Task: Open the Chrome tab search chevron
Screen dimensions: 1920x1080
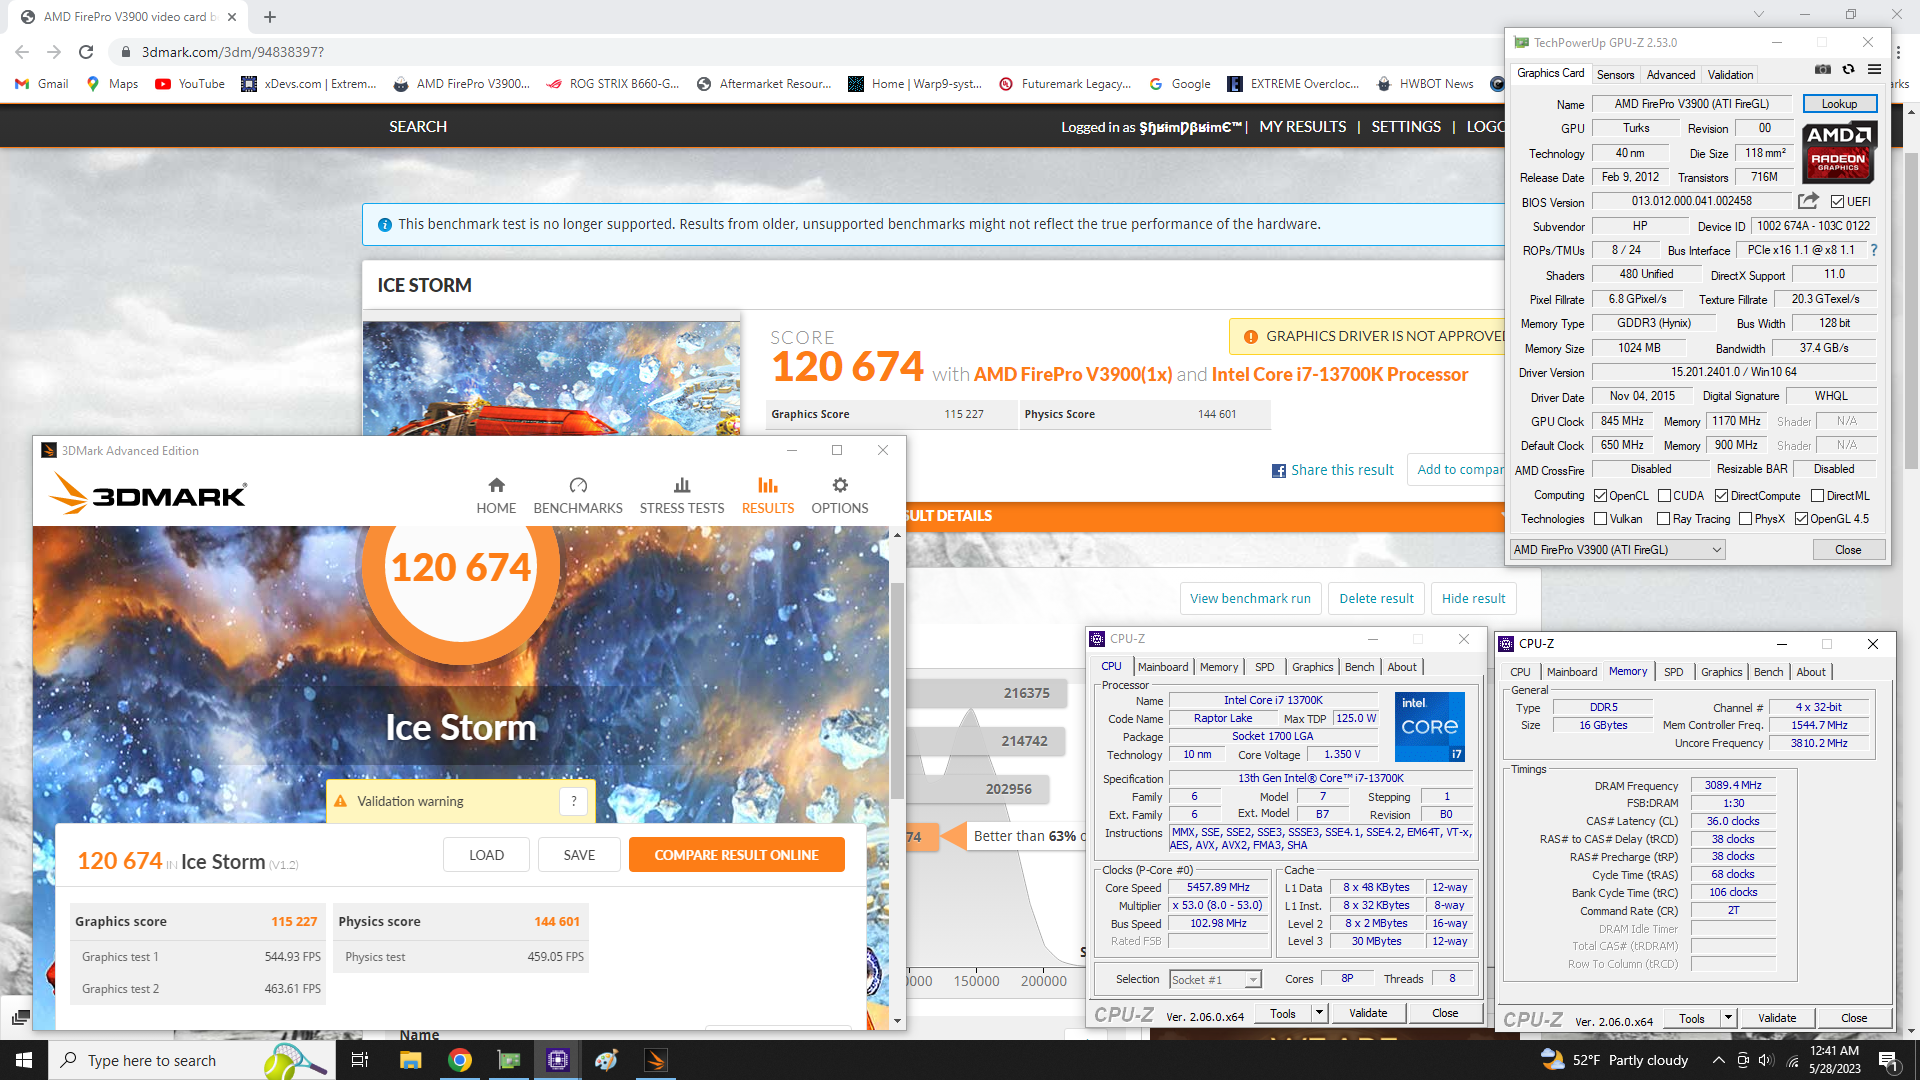Action: click(1758, 15)
